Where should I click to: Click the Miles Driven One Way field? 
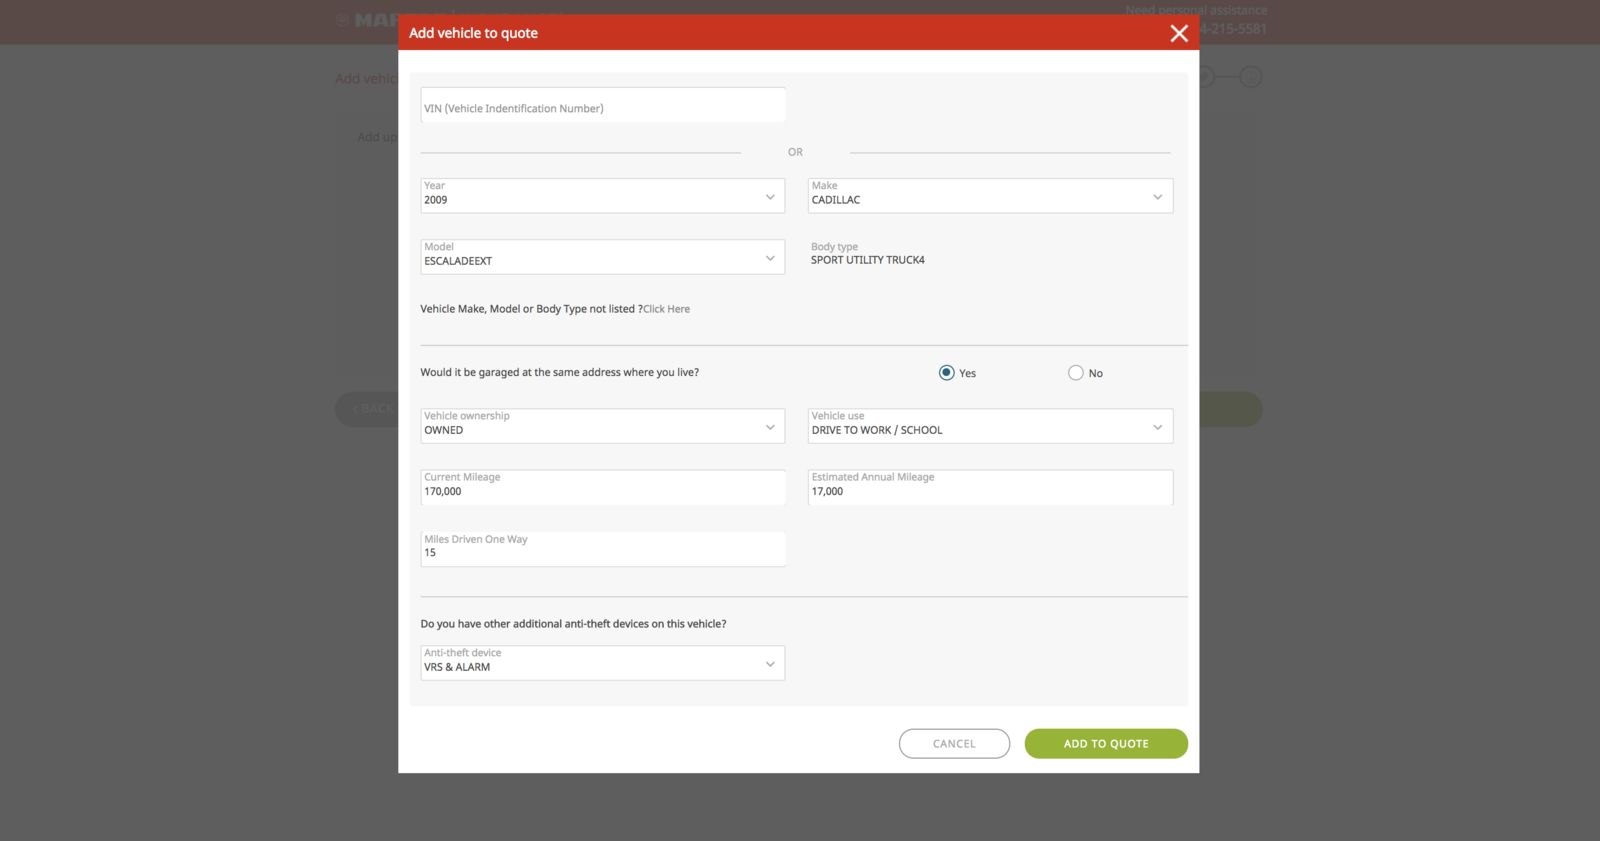point(603,549)
